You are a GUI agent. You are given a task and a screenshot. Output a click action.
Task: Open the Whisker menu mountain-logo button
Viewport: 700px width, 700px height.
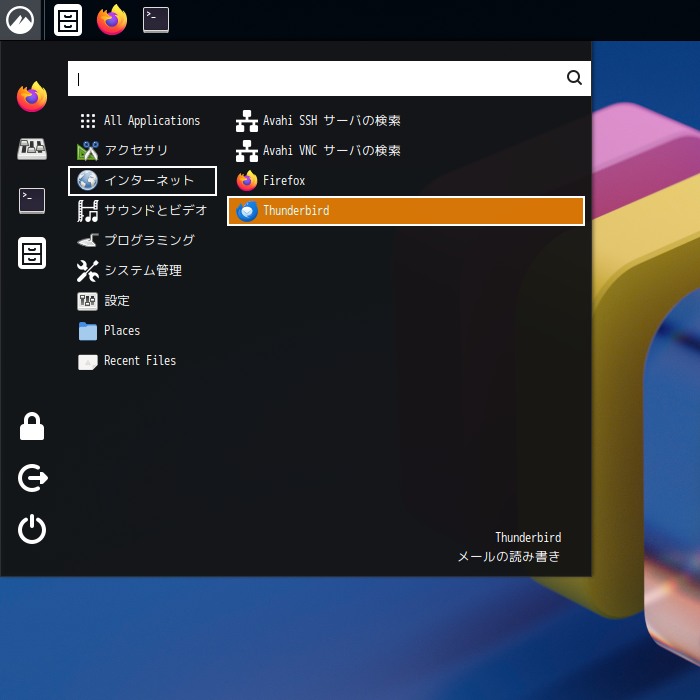coord(20,20)
